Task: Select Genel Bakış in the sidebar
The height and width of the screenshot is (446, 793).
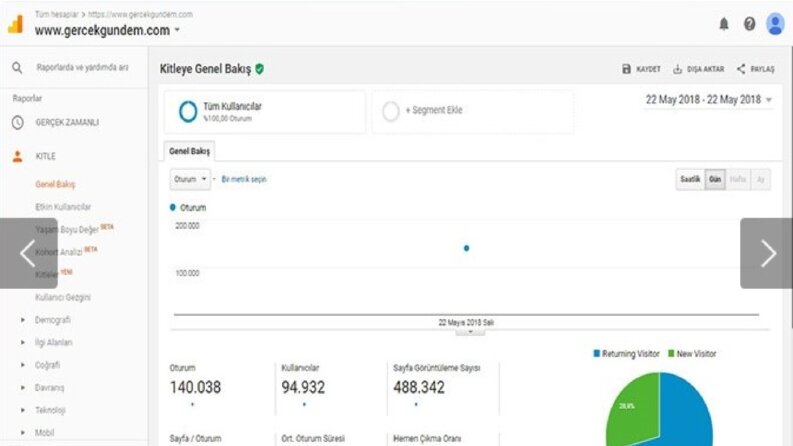Action: pos(55,184)
